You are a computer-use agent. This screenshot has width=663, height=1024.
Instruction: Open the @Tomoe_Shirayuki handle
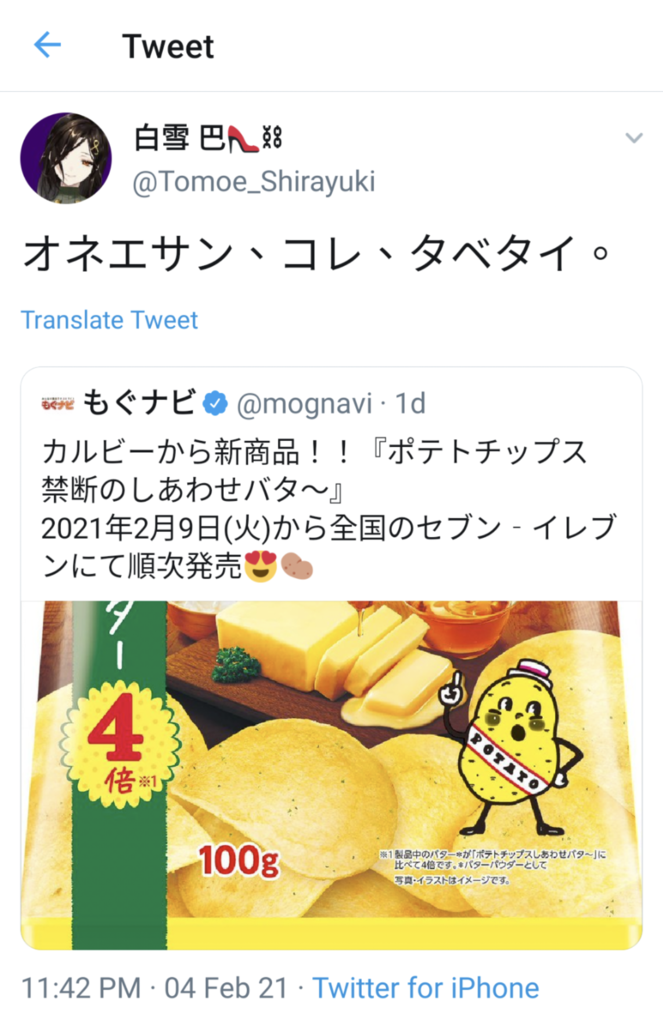pos(254,182)
